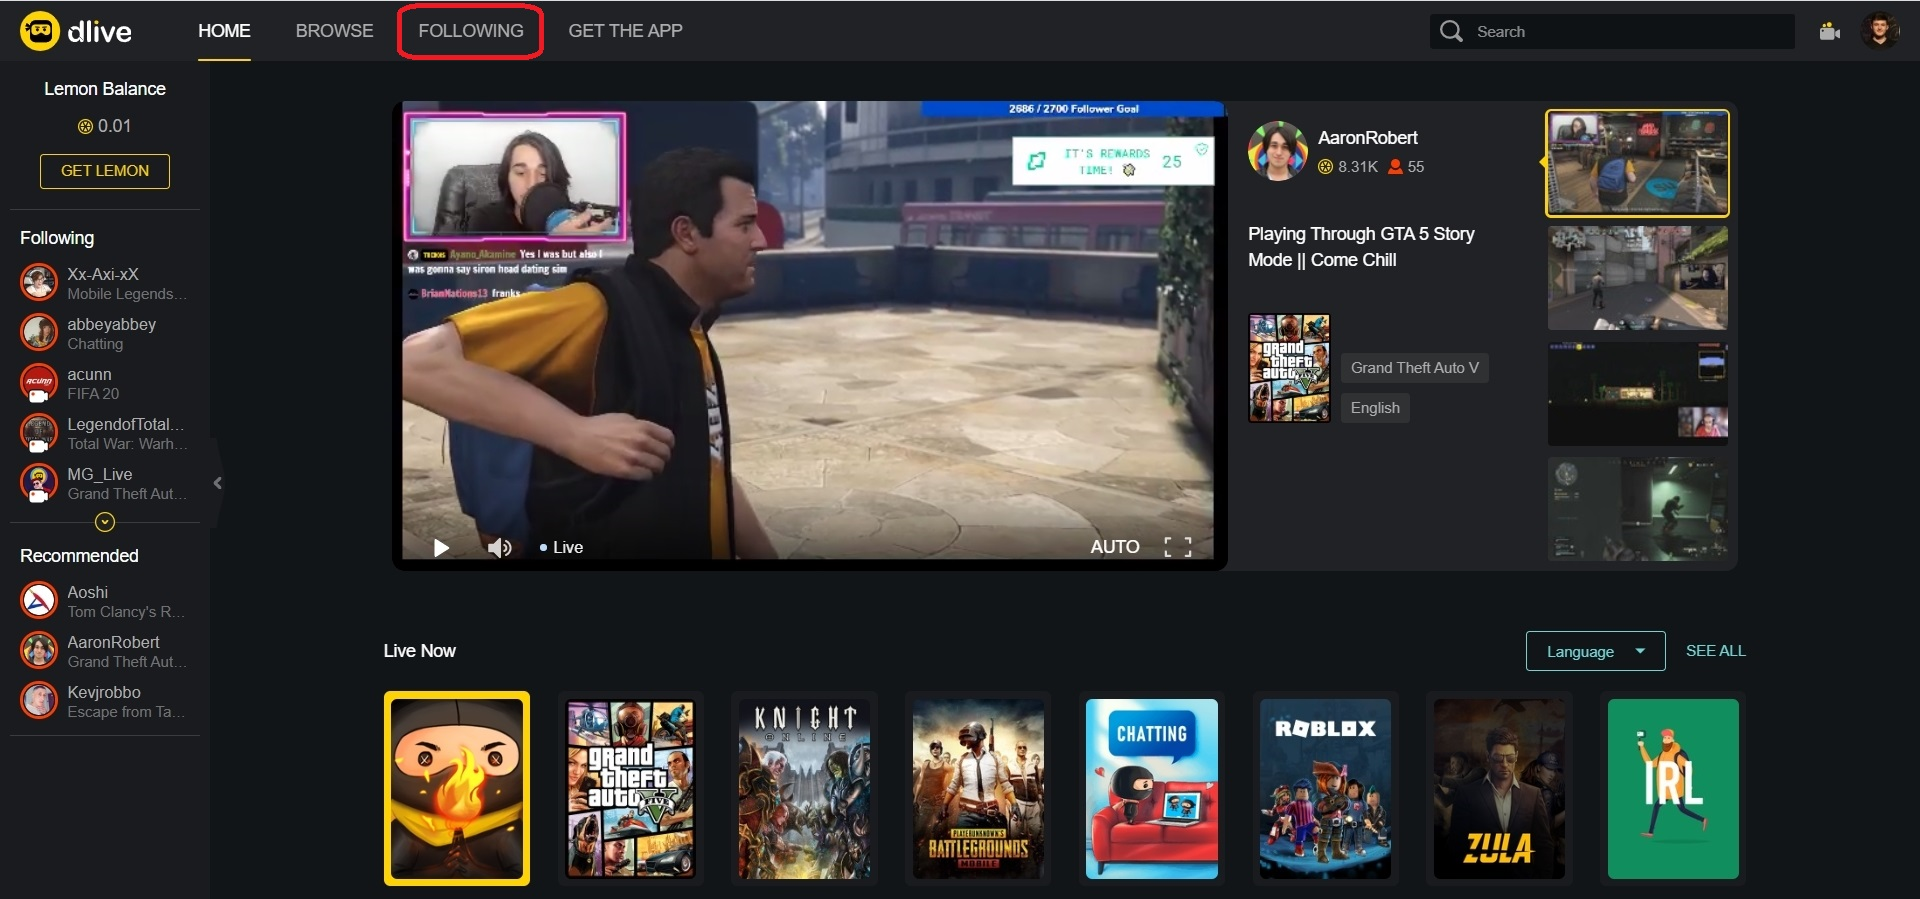Select the English language tag
Image resolution: width=1920 pixels, height=899 pixels.
click(1375, 408)
